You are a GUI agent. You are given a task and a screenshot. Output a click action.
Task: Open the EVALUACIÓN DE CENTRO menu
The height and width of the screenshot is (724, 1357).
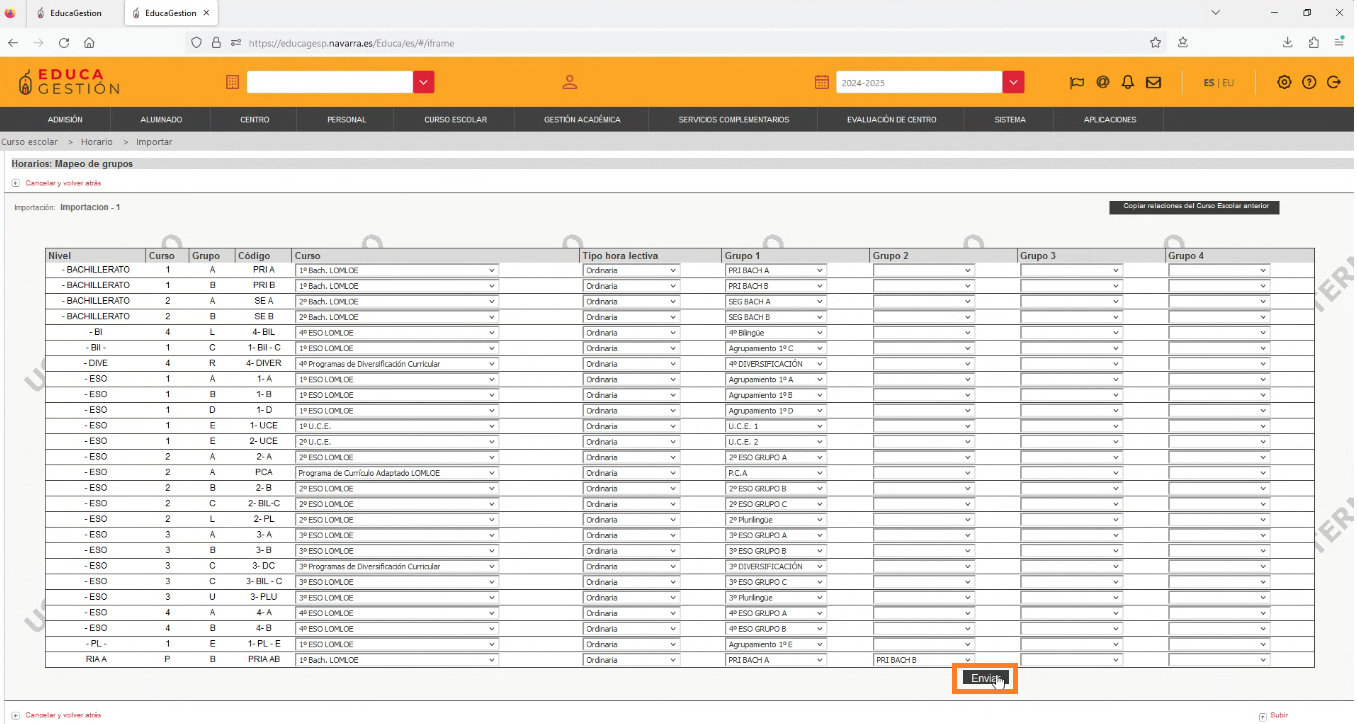[891, 120]
